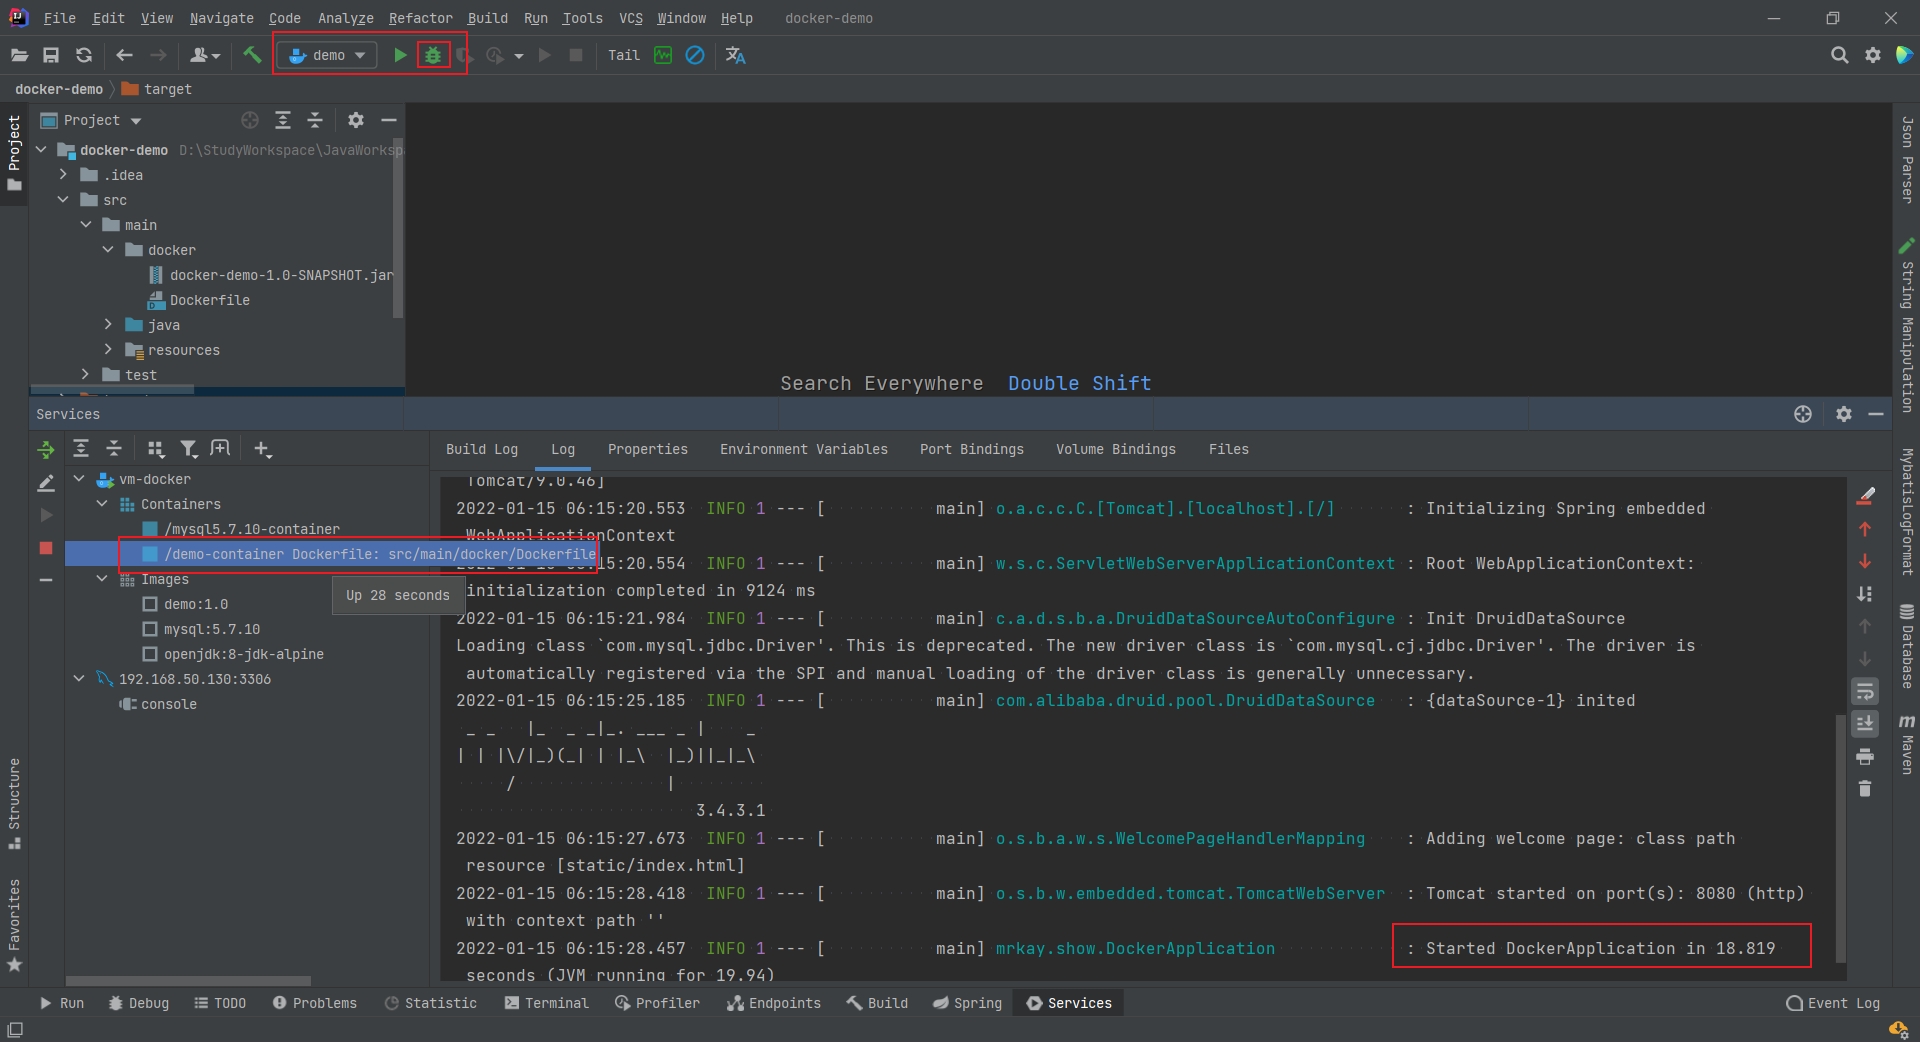1920x1042 pixels.
Task: Click the Group By icon in Services toolbar
Action: [x=155, y=449]
